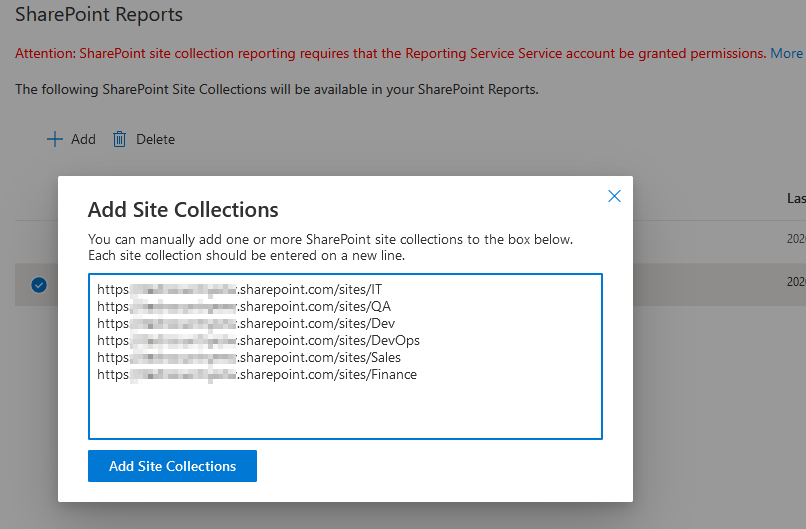Screen dimensions: 806x529
Task: Click the line ending in /sites/QA
Action: pyautogui.click(x=244, y=306)
